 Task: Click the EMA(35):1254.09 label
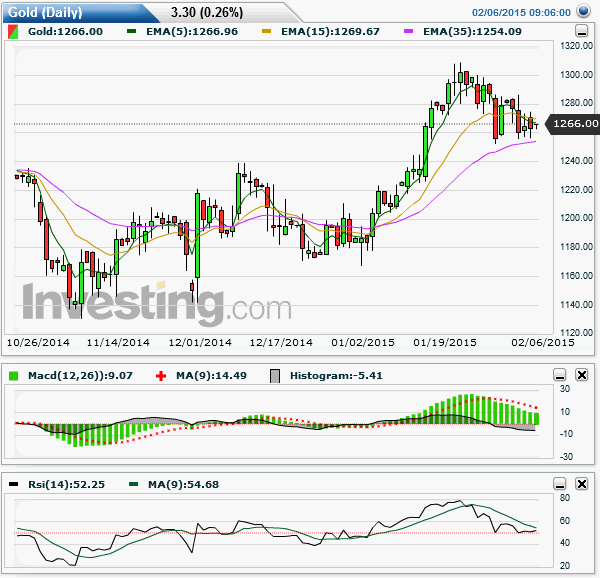[x=472, y=31]
